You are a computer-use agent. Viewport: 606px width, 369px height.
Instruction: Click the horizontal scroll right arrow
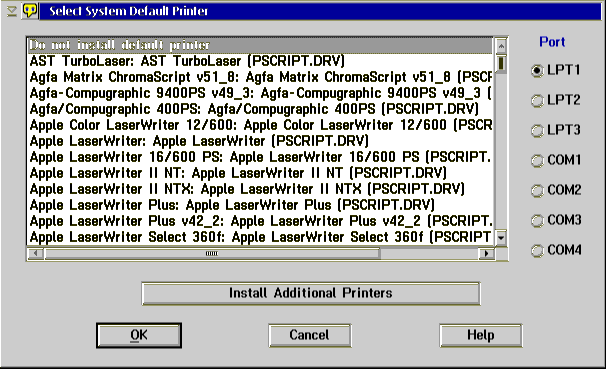tap(486, 253)
